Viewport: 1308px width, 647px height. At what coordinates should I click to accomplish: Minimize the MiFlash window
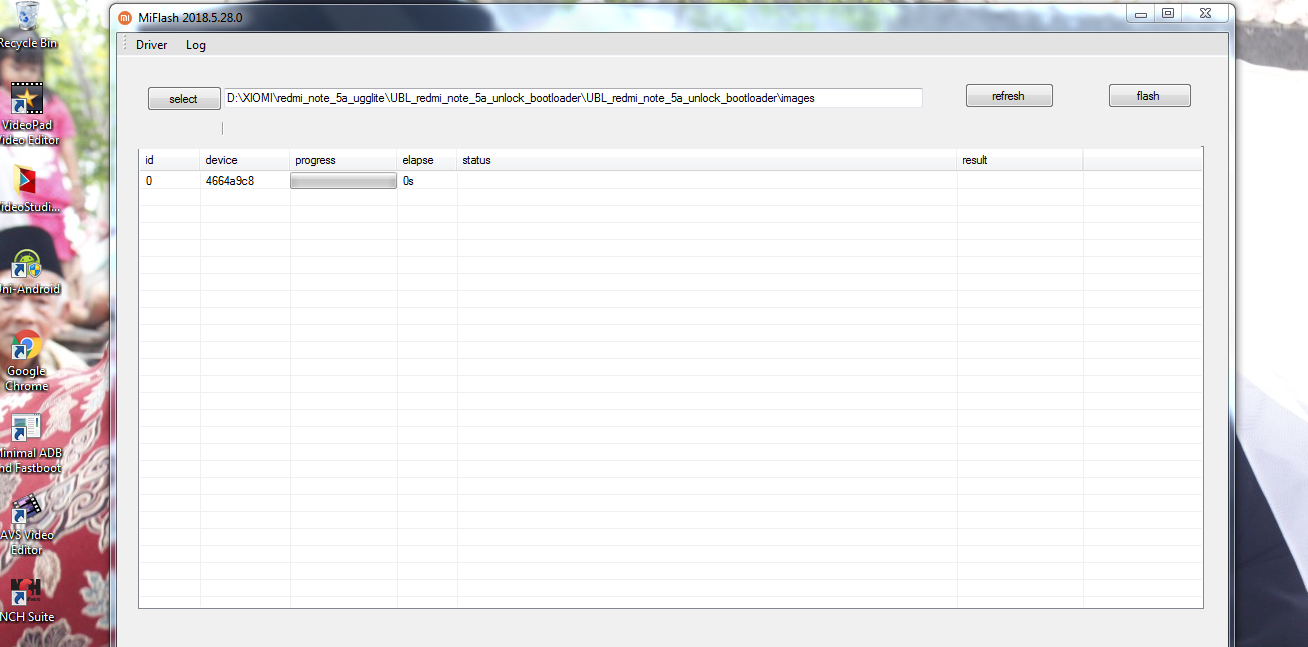coord(1141,13)
